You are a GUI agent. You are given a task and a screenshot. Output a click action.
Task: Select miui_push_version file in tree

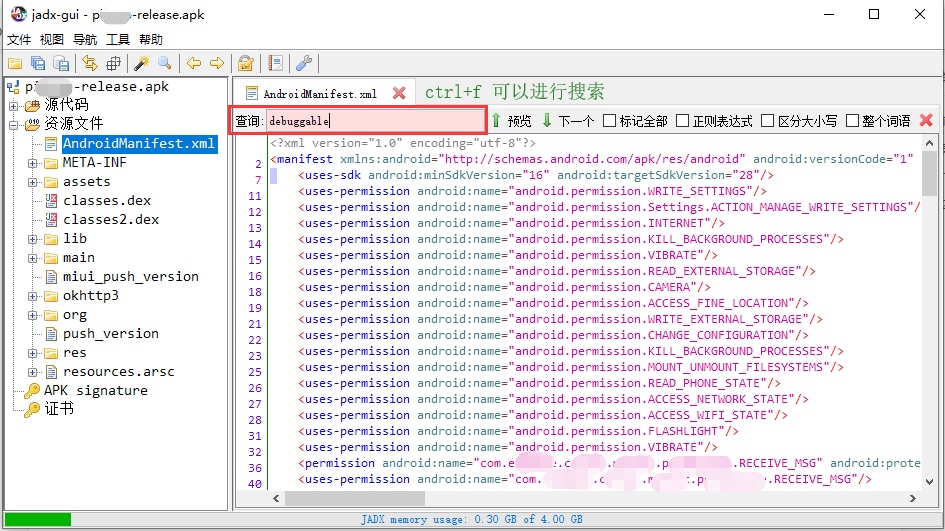point(131,277)
